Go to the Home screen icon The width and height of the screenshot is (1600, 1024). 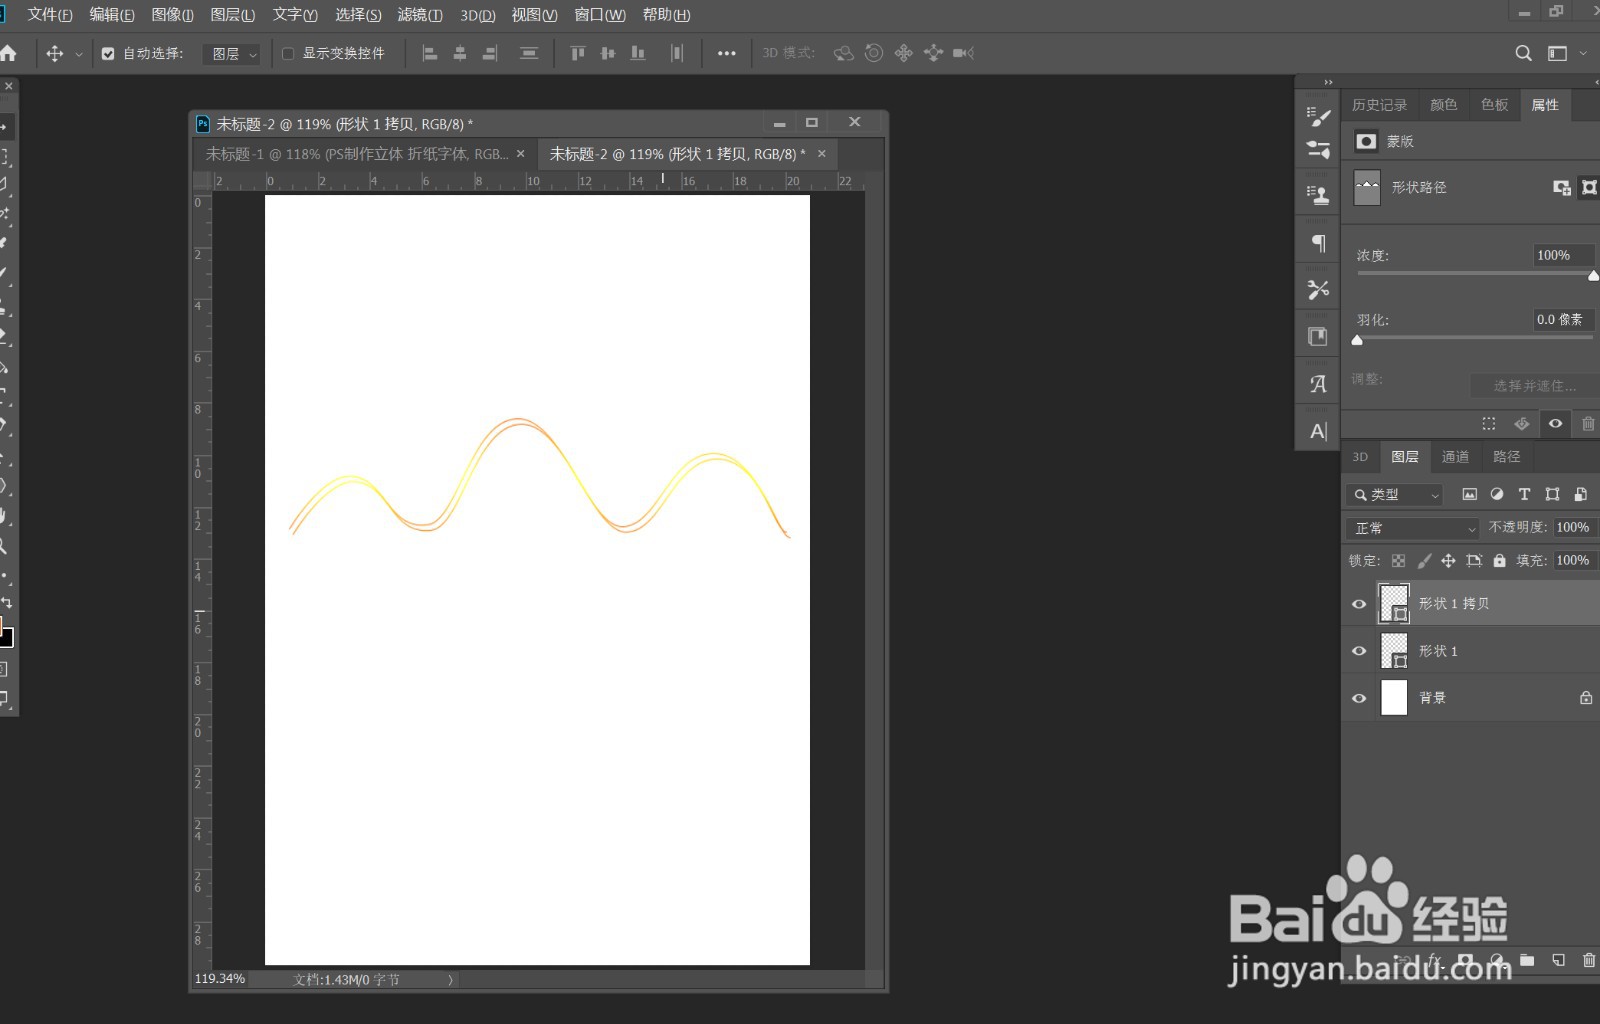[8, 53]
